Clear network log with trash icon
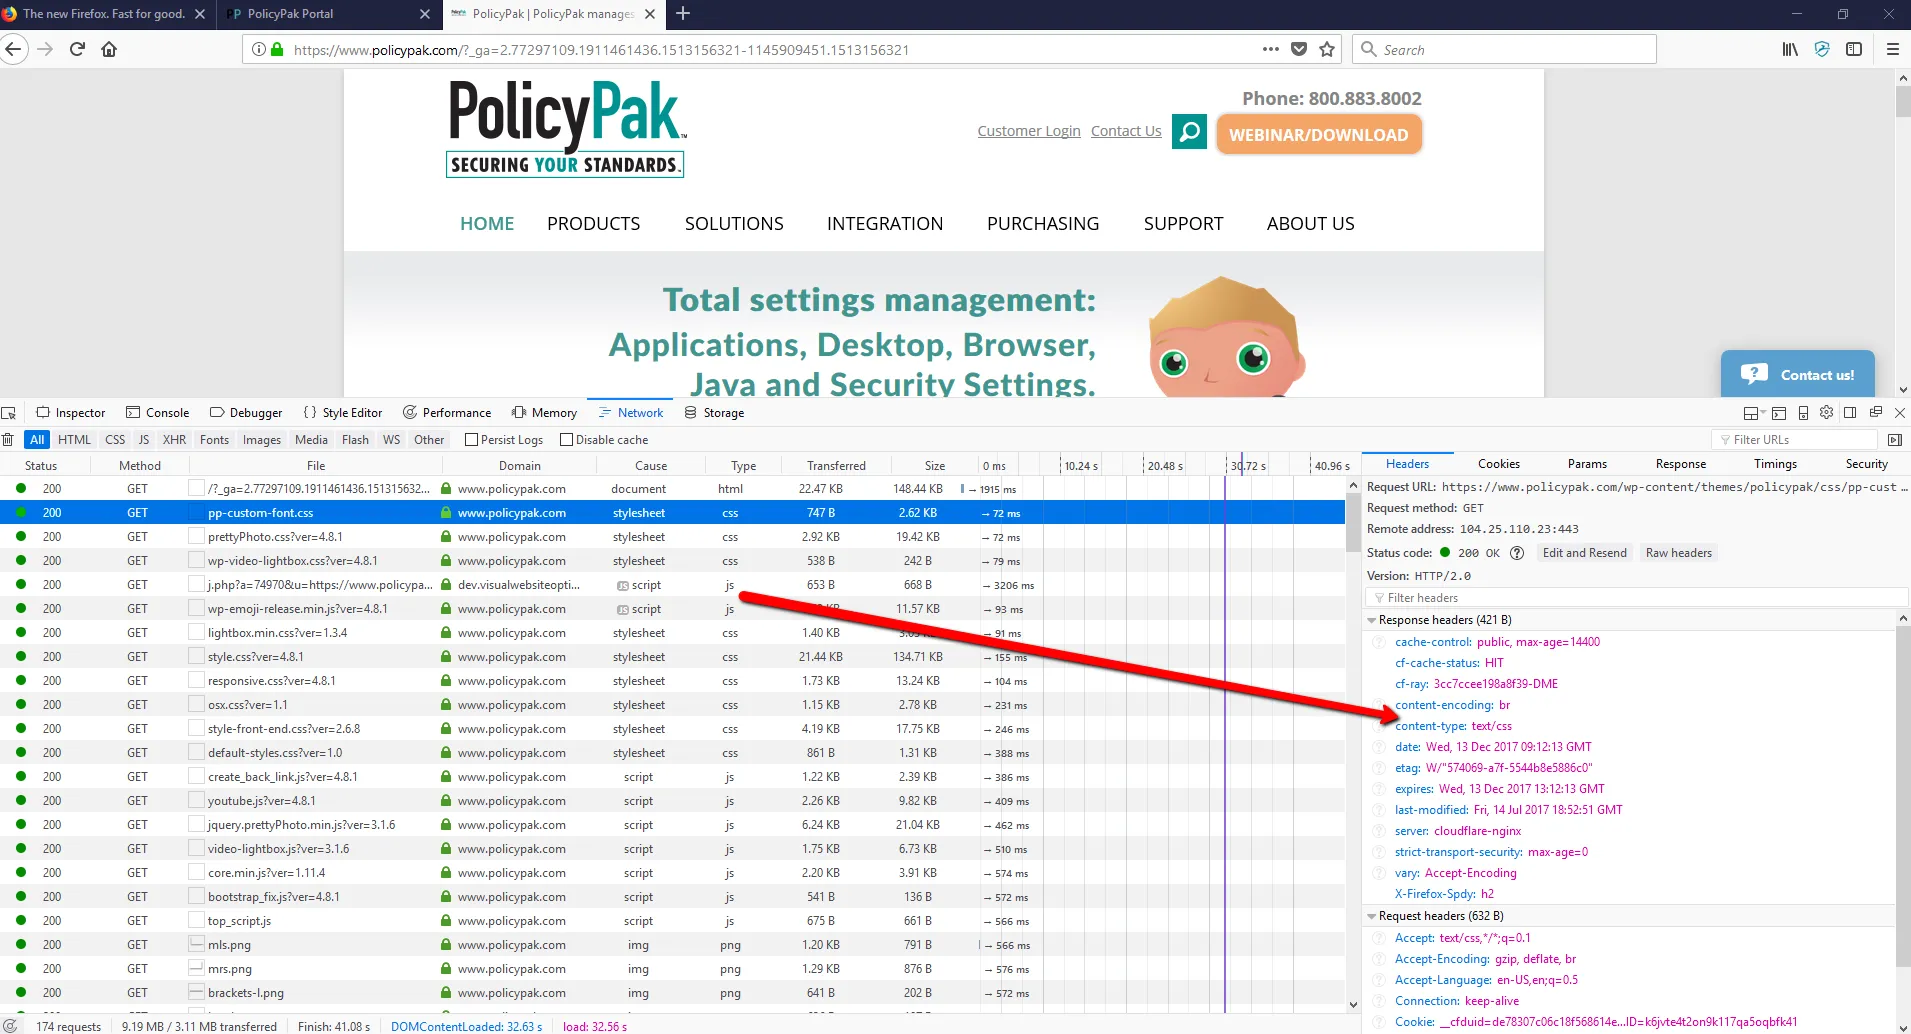 click(8, 440)
